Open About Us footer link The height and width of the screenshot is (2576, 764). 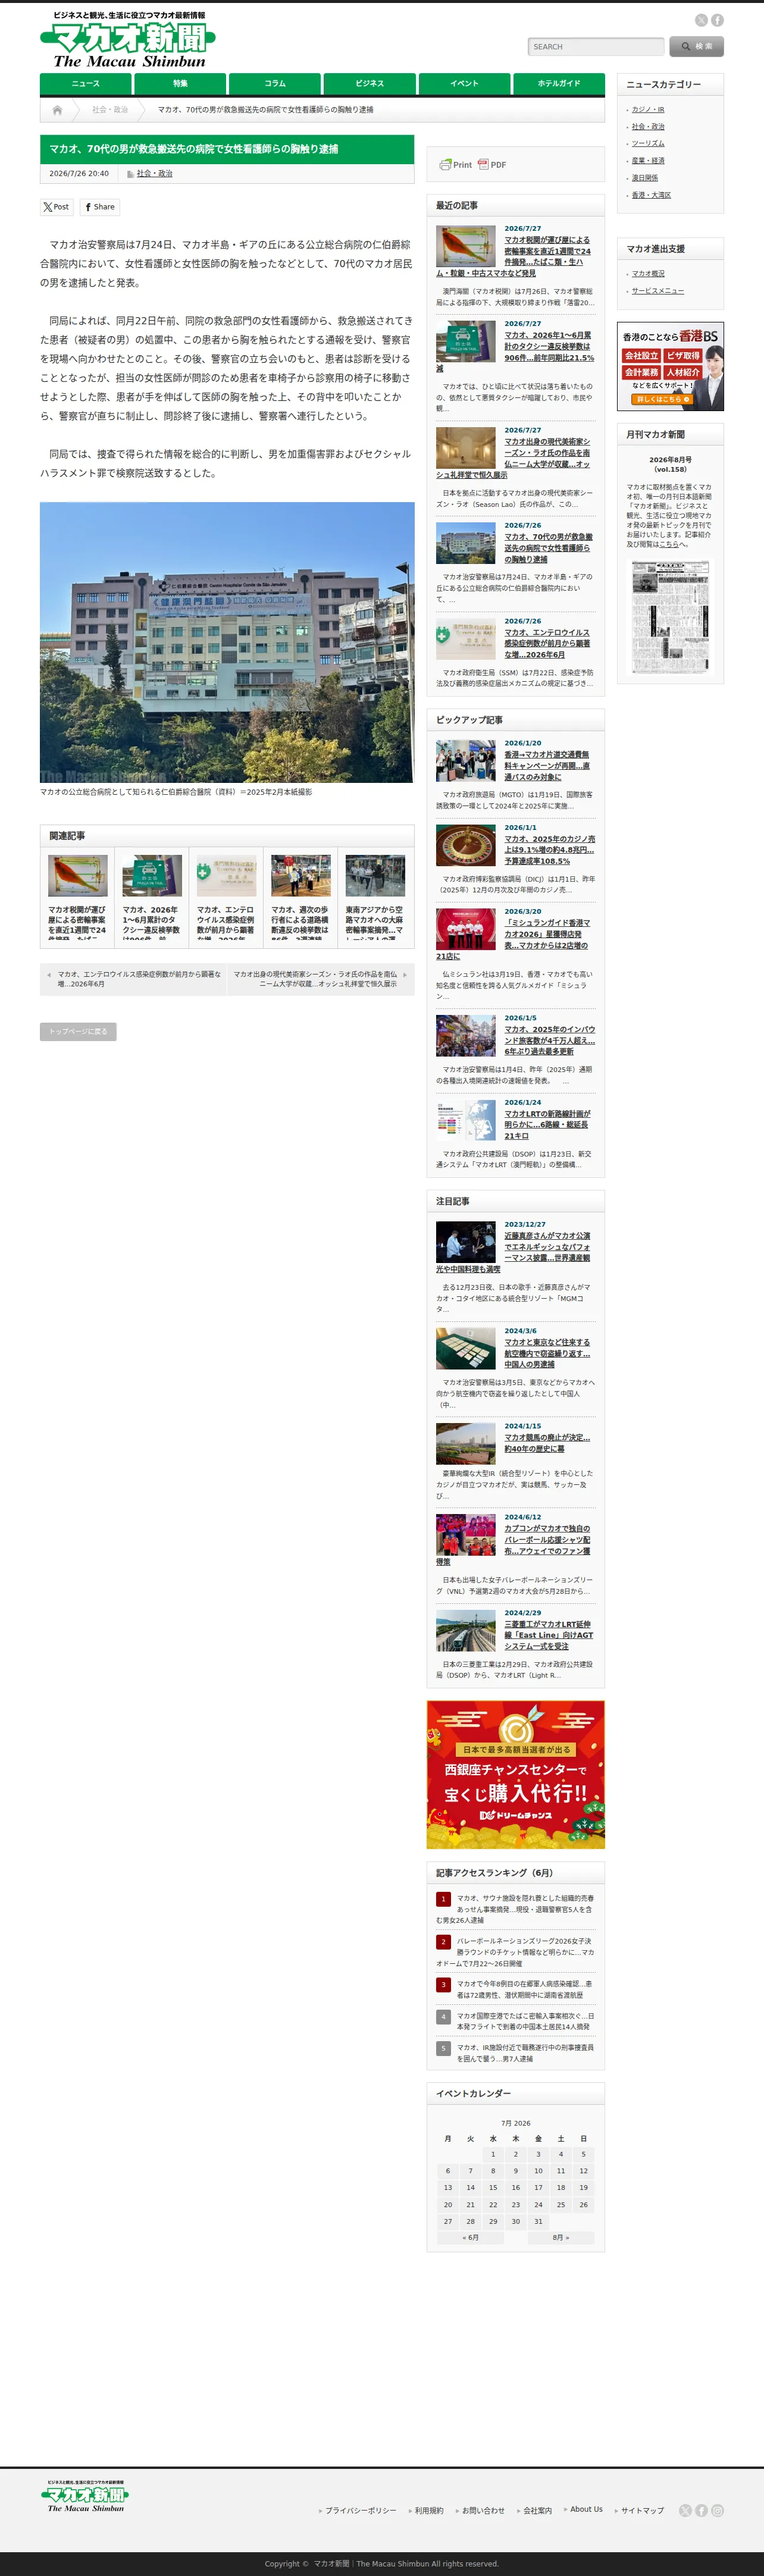pyautogui.click(x=586, y=2509)
